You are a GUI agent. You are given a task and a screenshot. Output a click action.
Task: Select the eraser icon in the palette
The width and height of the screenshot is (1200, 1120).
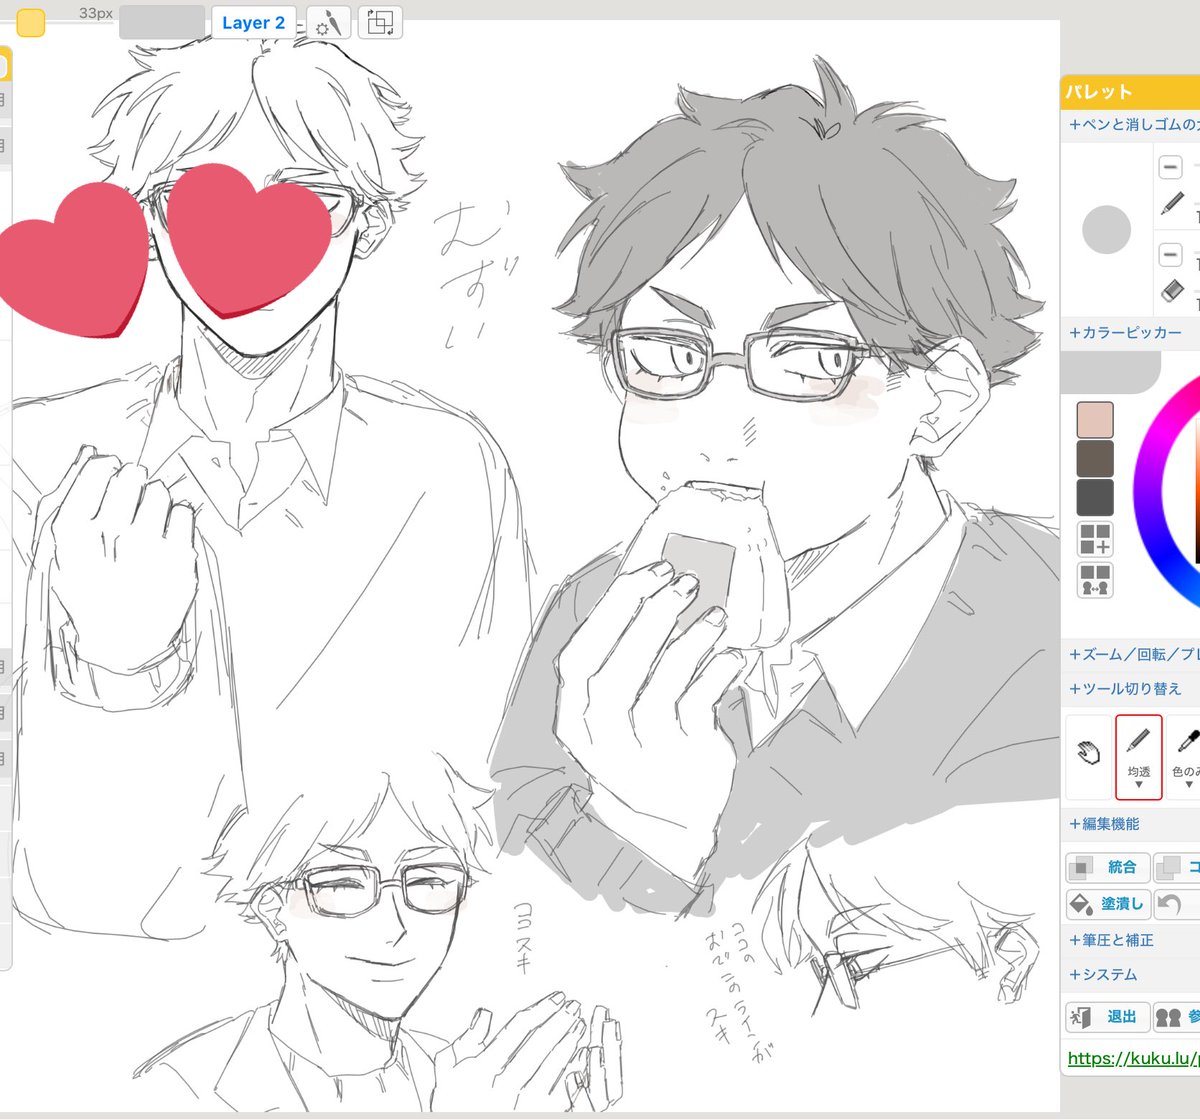(1172, 291)
